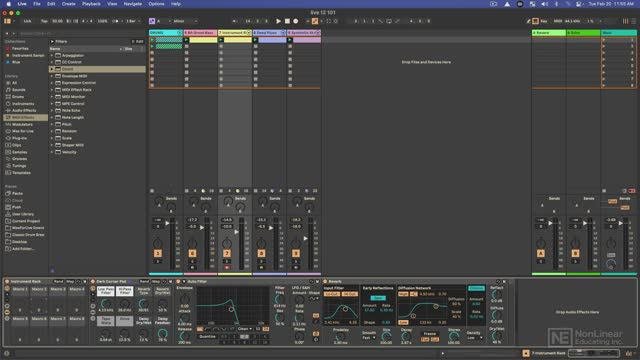
Task: Open the Samples browser category
Action: pyautogui.click(x=20, y=152)
